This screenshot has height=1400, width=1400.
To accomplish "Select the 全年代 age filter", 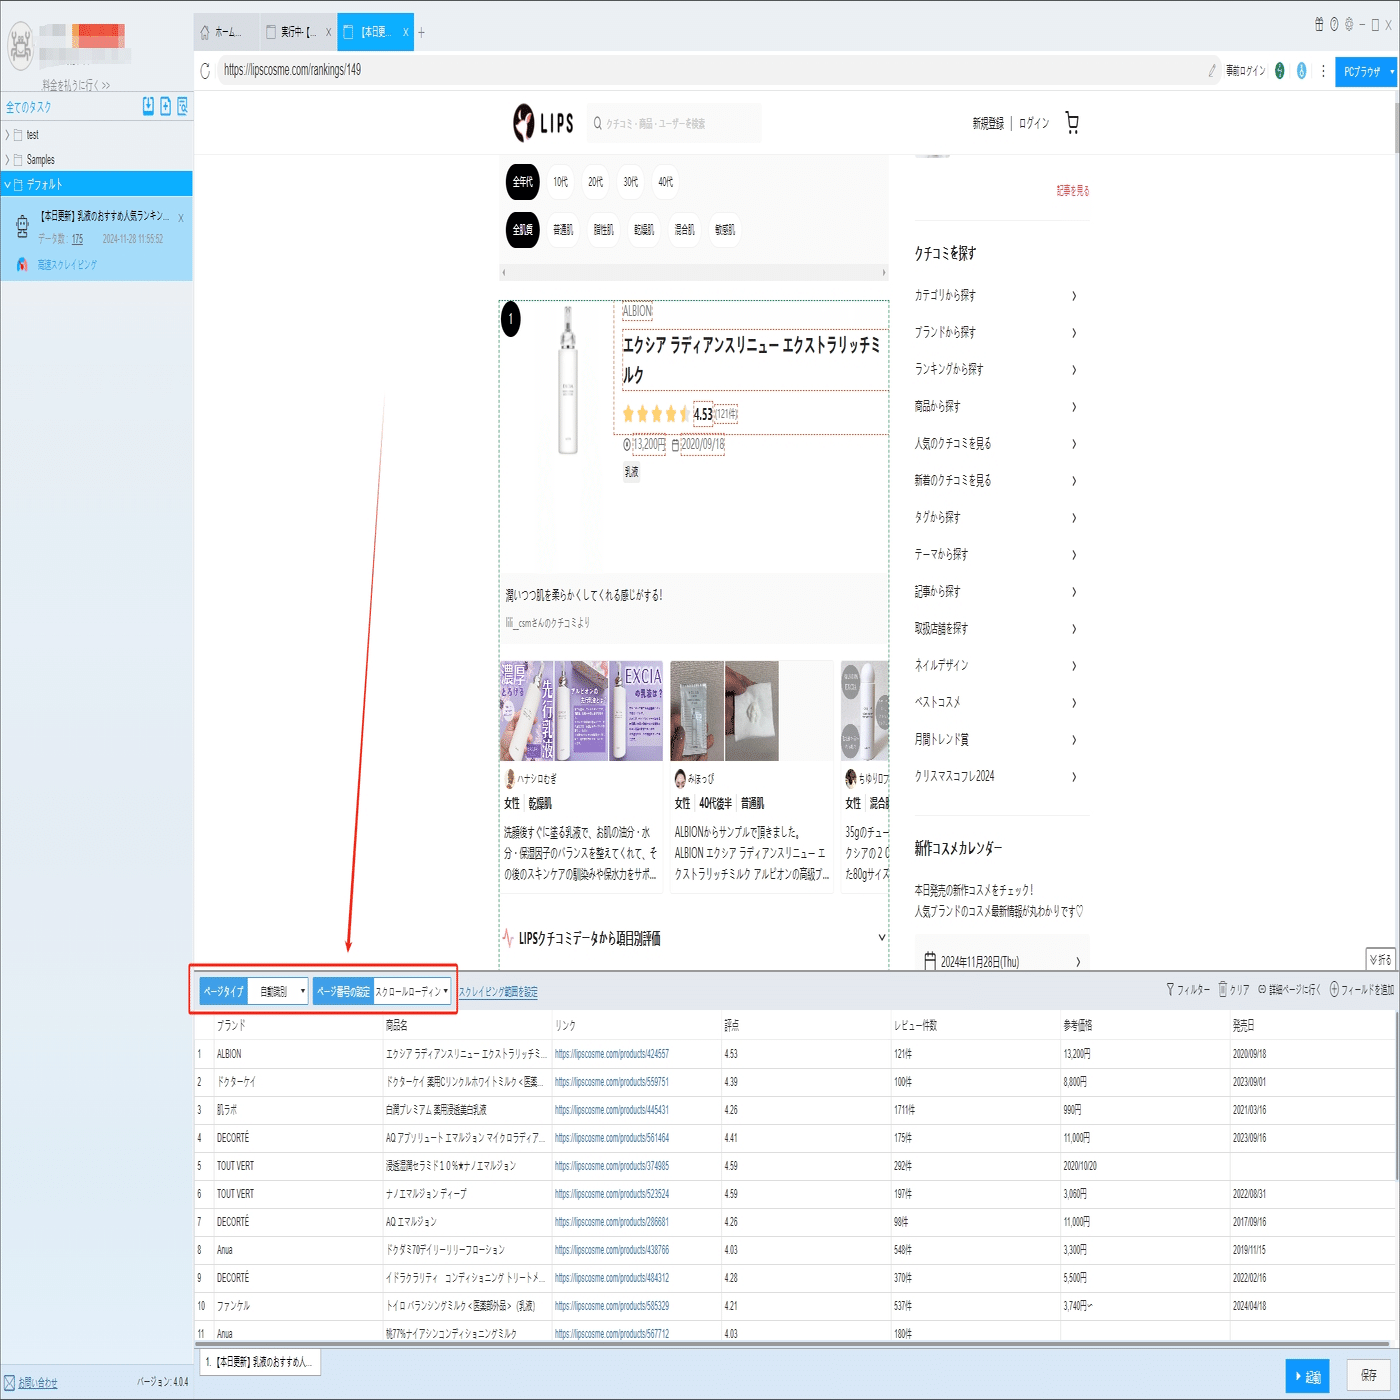I will 523,182.
